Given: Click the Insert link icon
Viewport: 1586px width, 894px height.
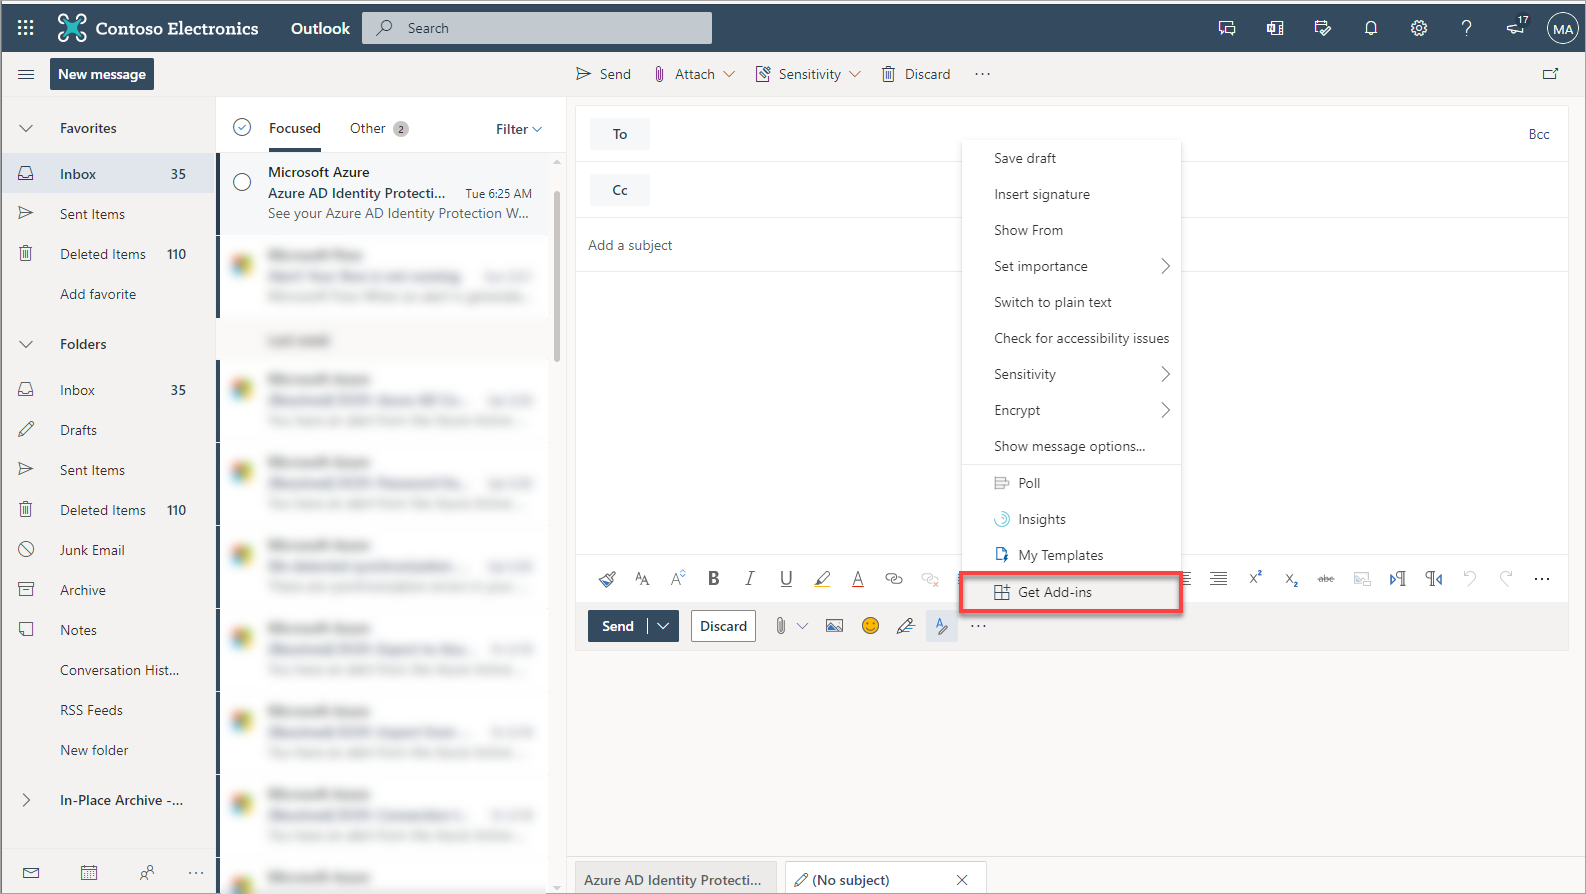Looking at the screenshot, I should point(894,579).
